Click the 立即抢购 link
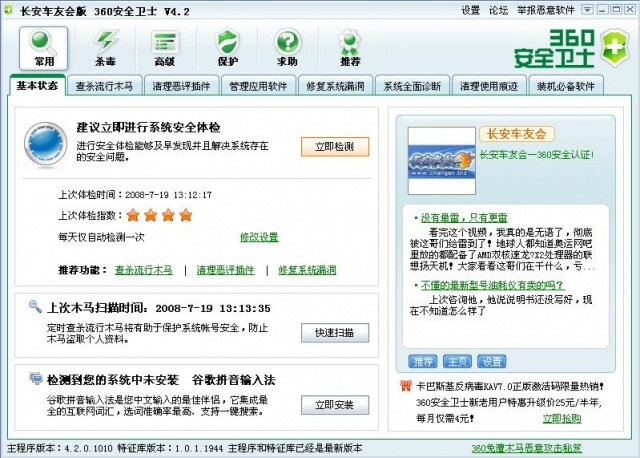The image size is (640, 458). coord(562,418)
